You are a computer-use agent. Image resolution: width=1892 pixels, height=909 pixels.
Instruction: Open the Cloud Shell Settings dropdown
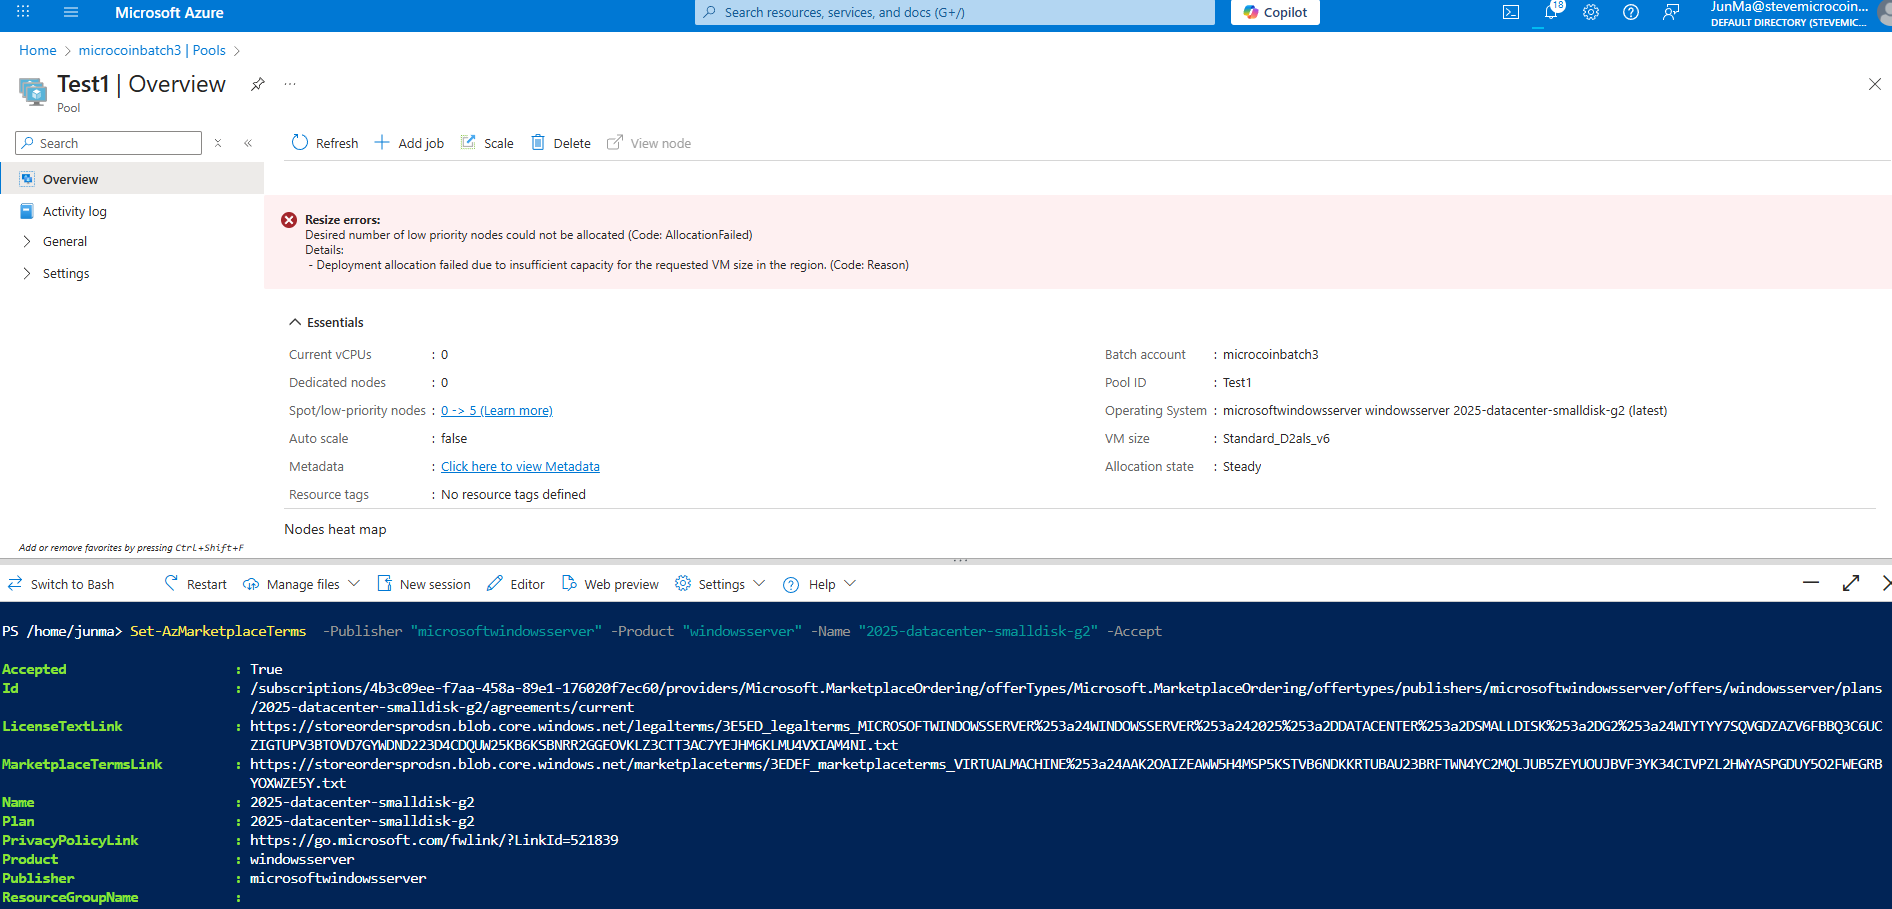720,584
